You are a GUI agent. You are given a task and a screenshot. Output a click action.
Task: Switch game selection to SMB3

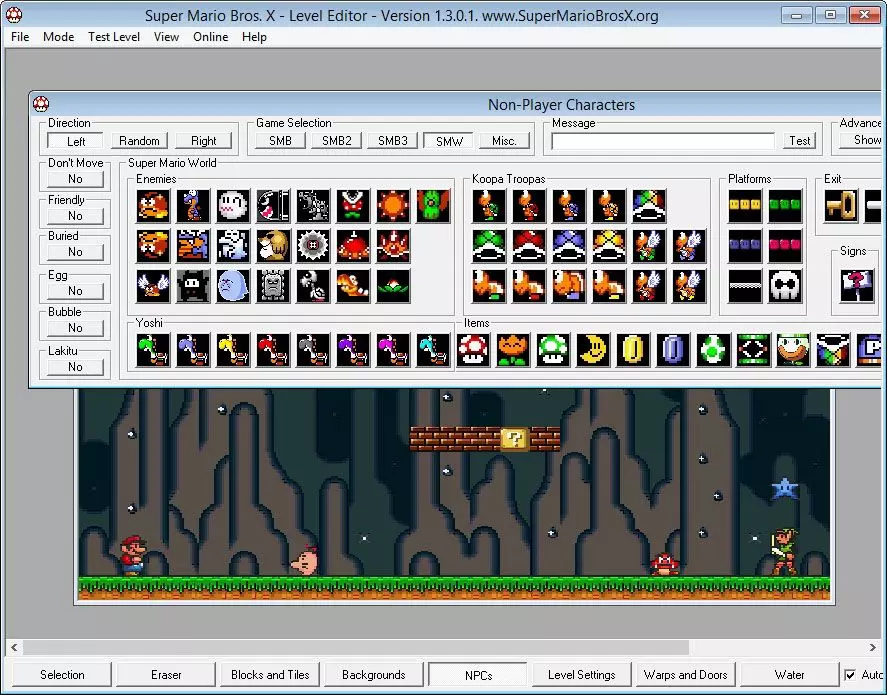tap(393, 140)
